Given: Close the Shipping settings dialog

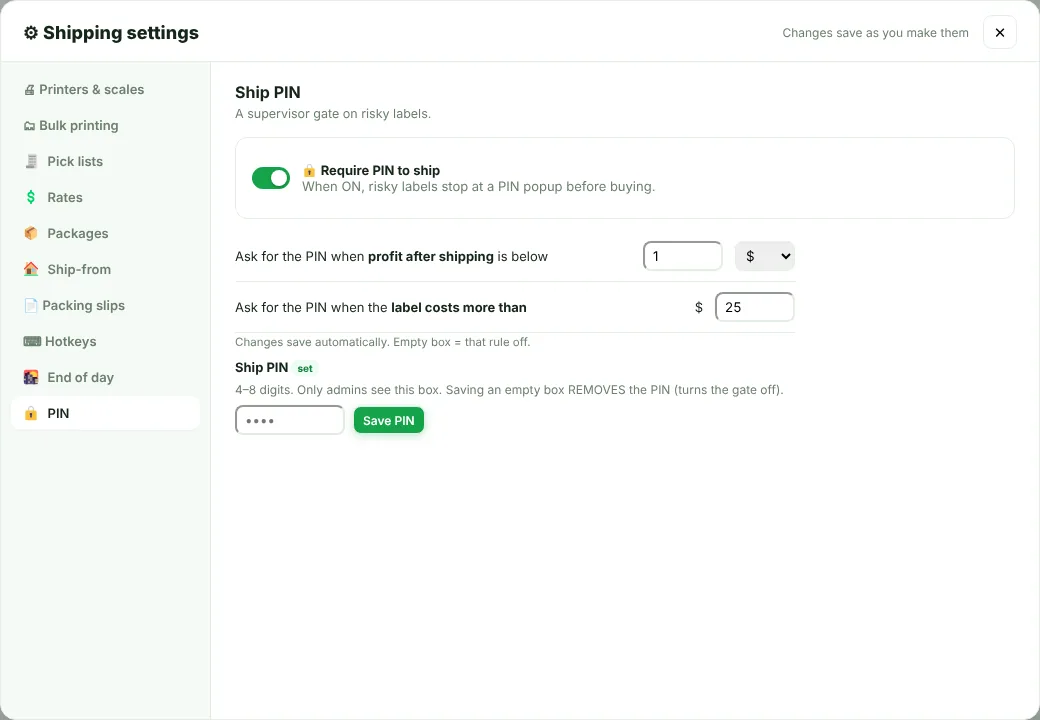Looking at the screenshot, I should (x=1000, y=32).
